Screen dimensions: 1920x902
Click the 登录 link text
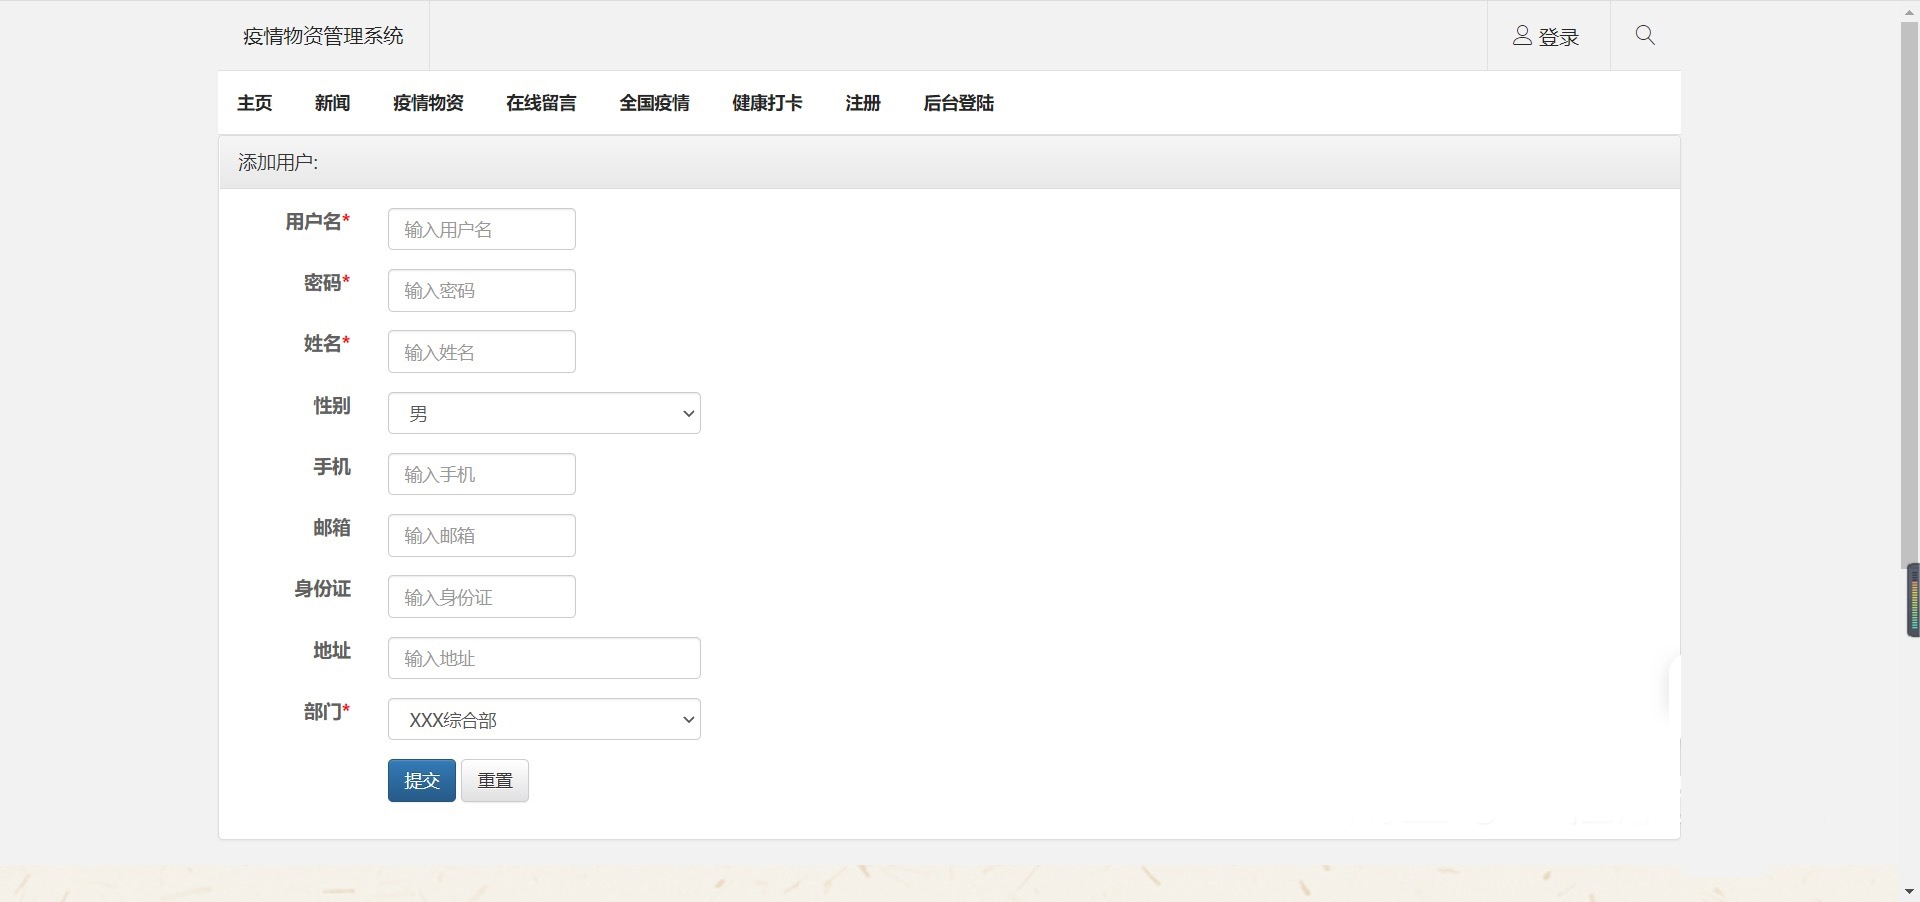coord(1558,37)
